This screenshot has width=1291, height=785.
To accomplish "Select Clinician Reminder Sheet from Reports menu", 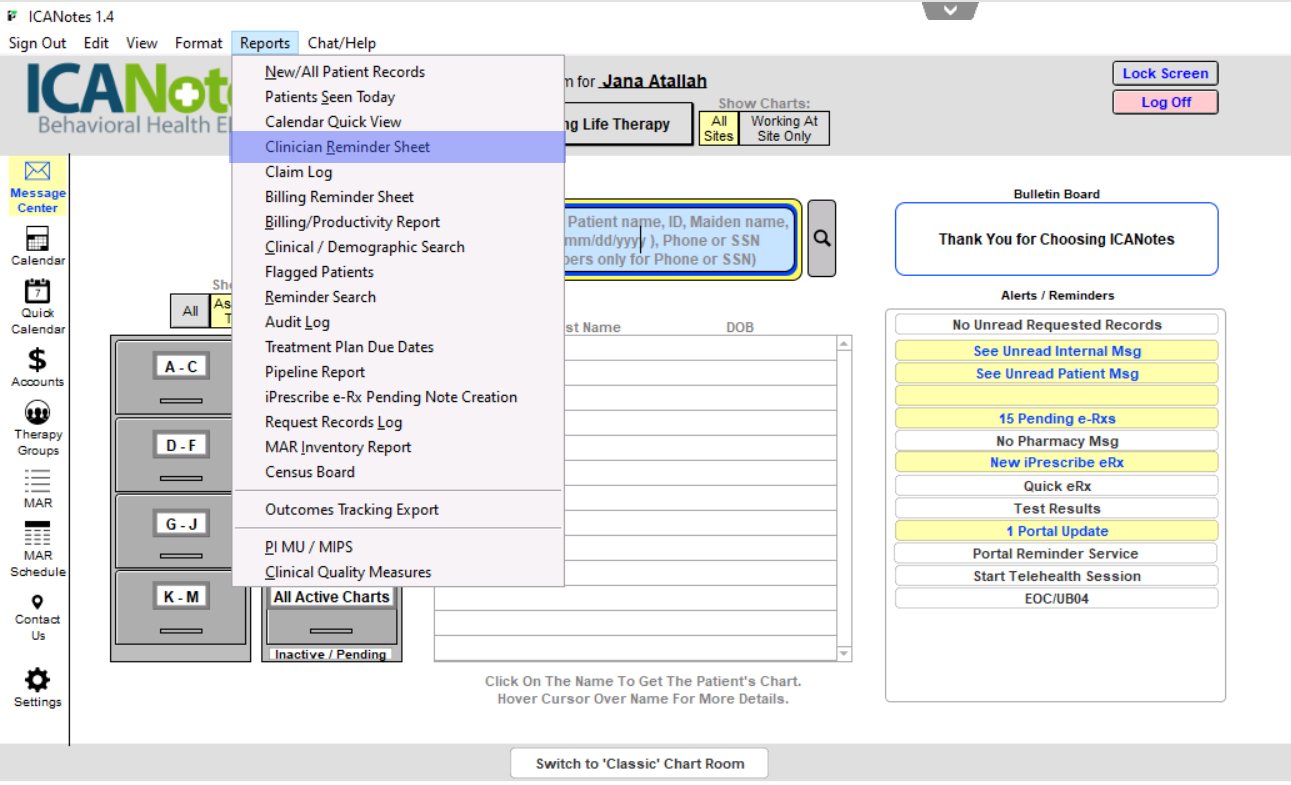I will tap(347, 147).
